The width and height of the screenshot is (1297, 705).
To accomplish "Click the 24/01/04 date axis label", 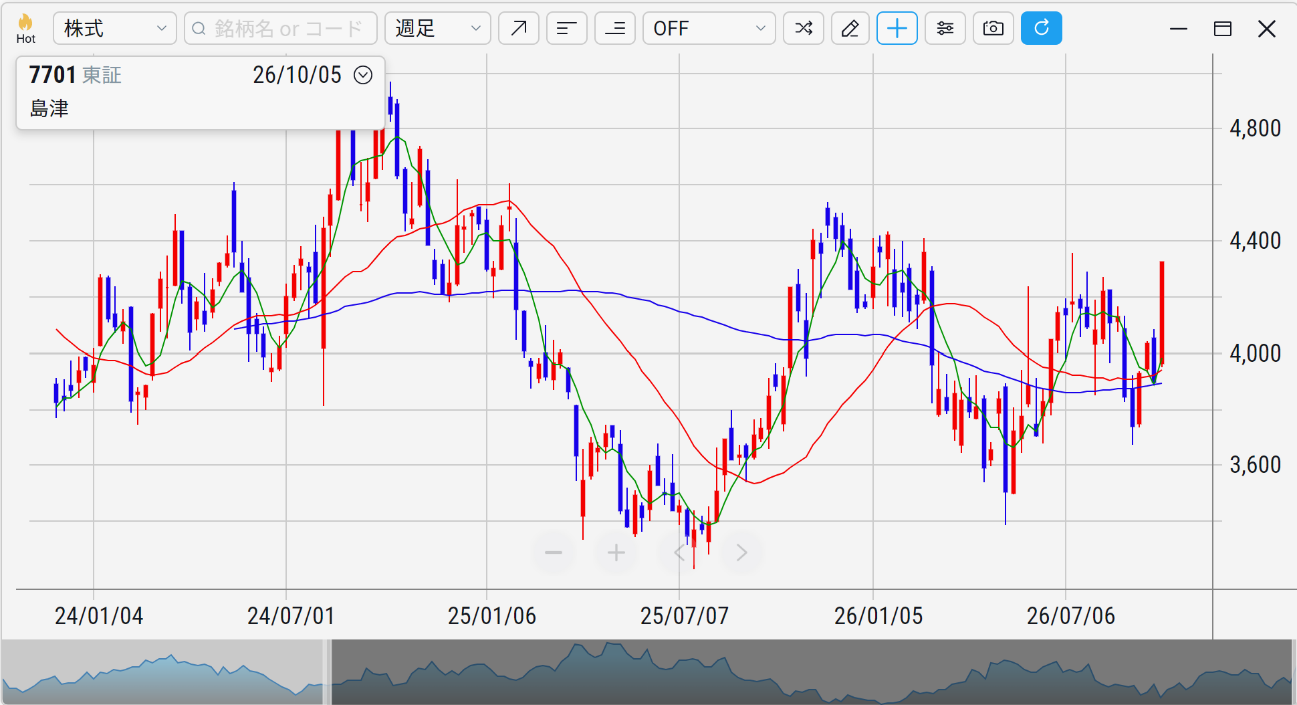I will point(98,616).
